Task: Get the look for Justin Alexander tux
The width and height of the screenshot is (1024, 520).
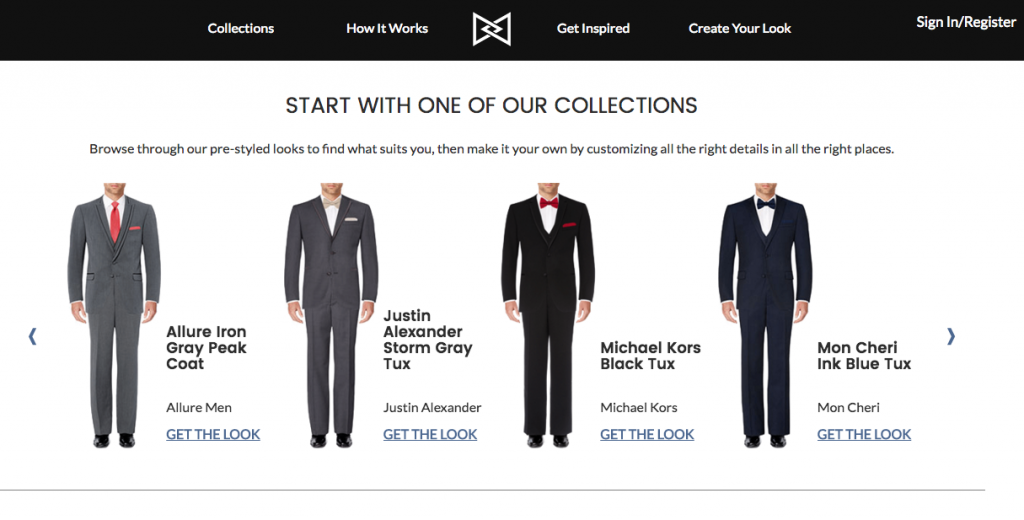Action: (430, 435)
